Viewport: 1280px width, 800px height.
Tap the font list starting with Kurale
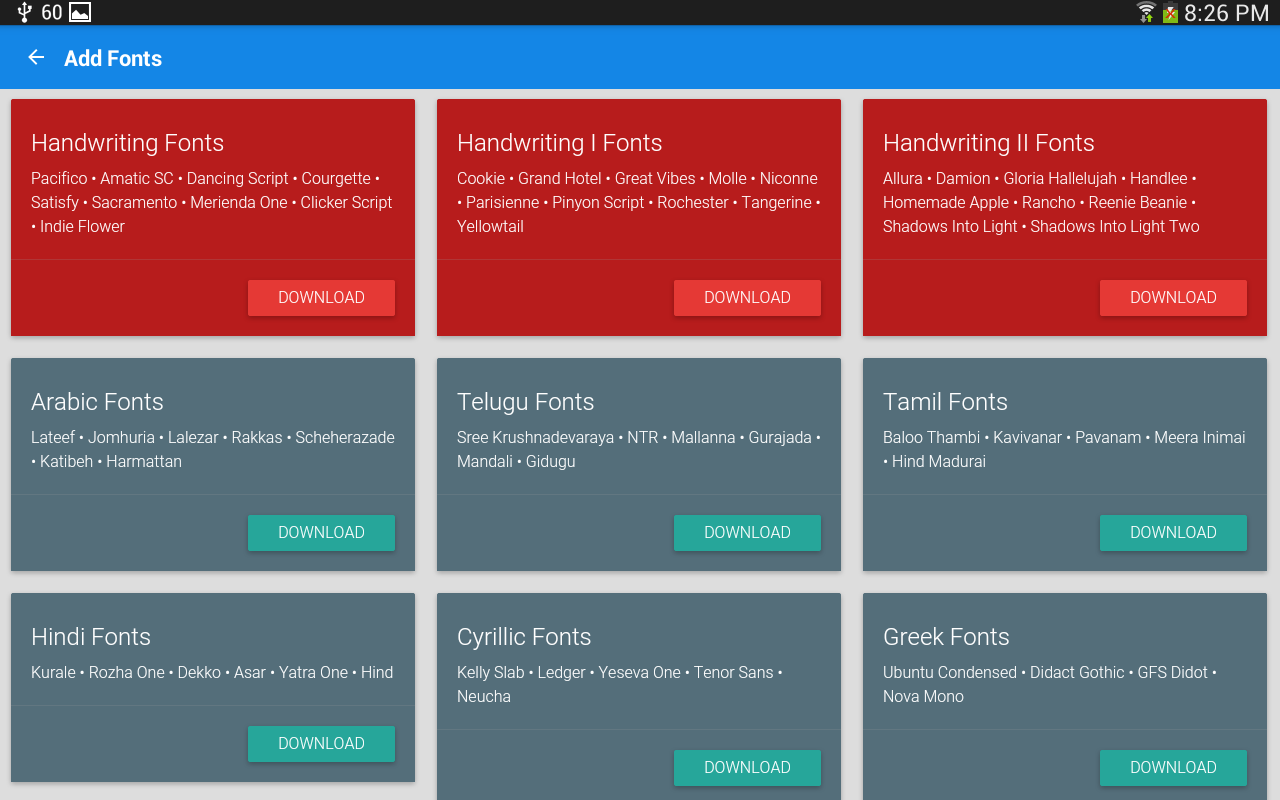[212, 672]
